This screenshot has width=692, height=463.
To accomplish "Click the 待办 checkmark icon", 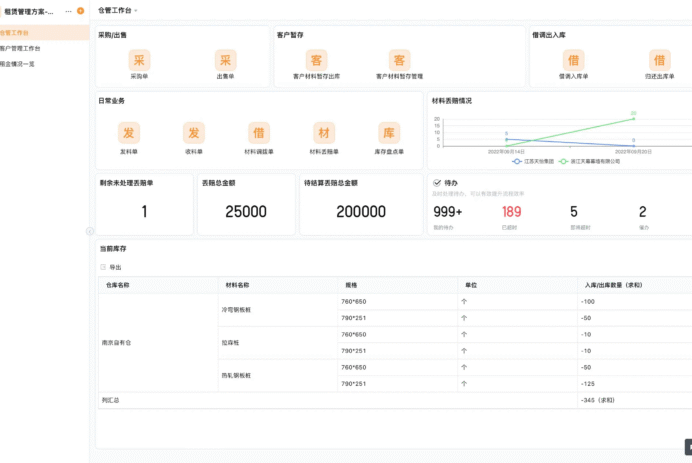I will point(437,183).
